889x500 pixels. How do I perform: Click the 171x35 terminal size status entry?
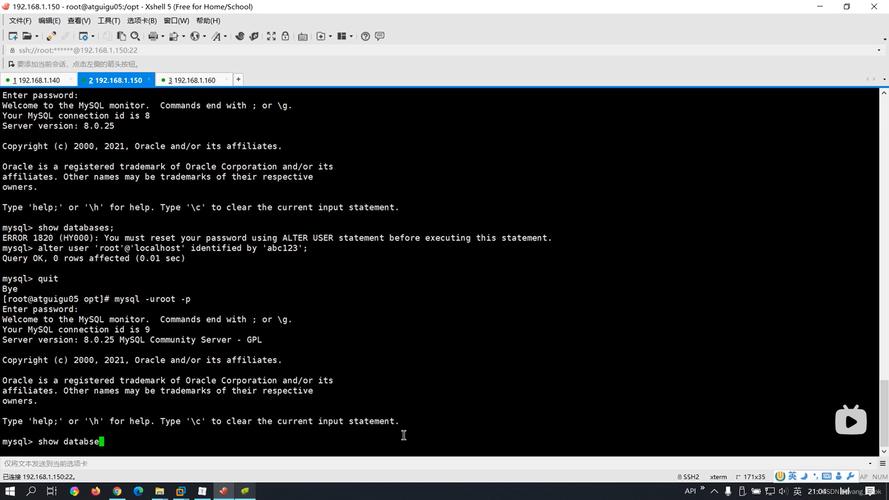(751, 477)
